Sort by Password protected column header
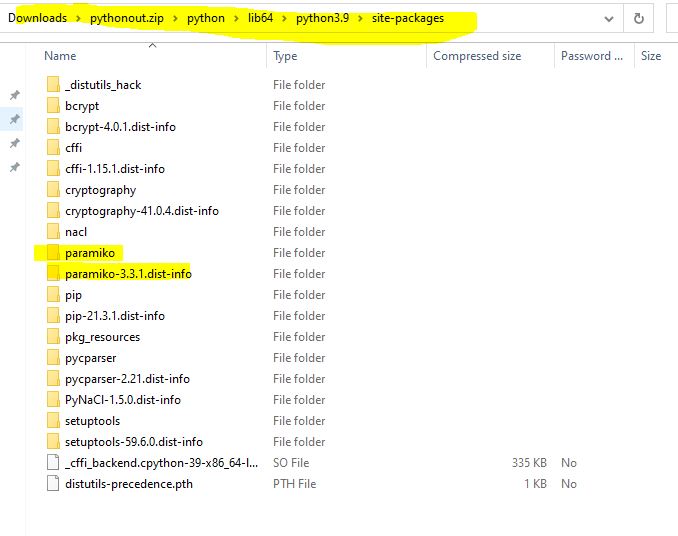This screenshot has height=536, width=678. tap(592, 56)
